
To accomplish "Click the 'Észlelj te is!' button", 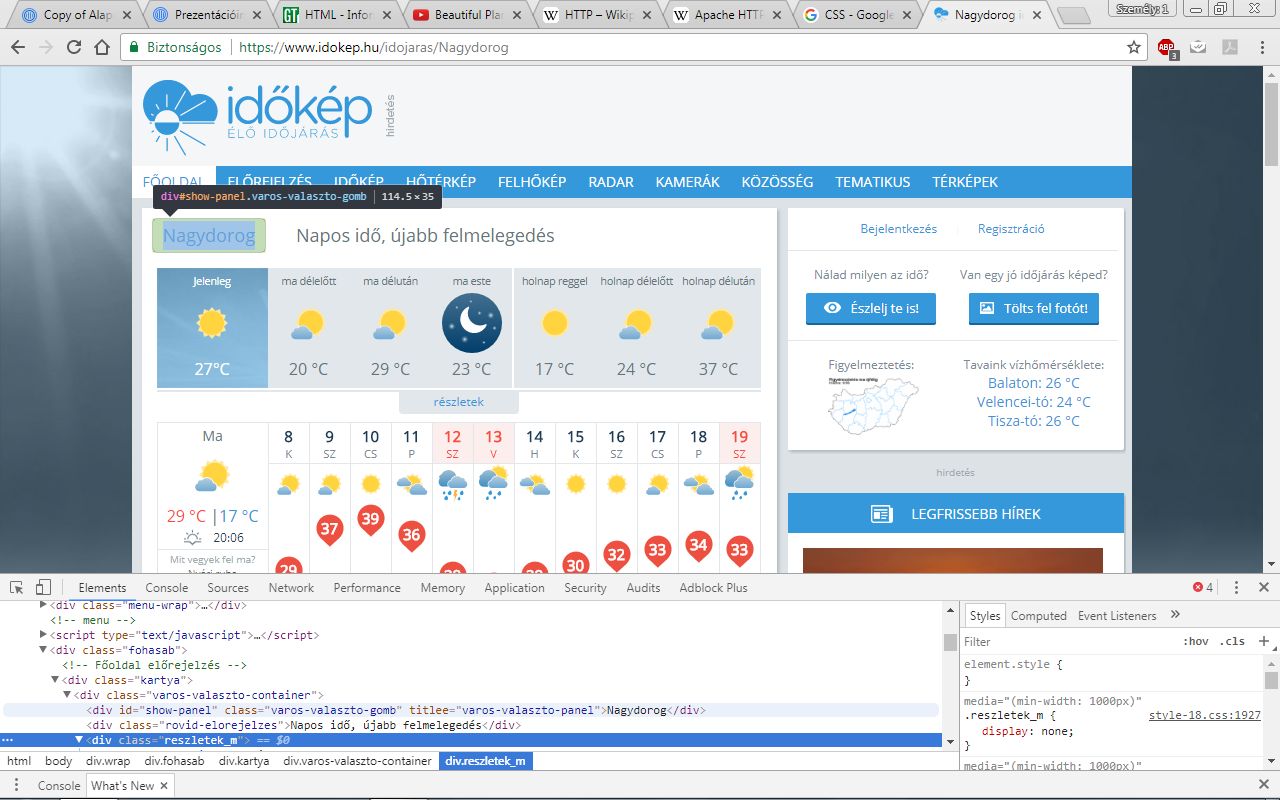I will pos(871,309).
